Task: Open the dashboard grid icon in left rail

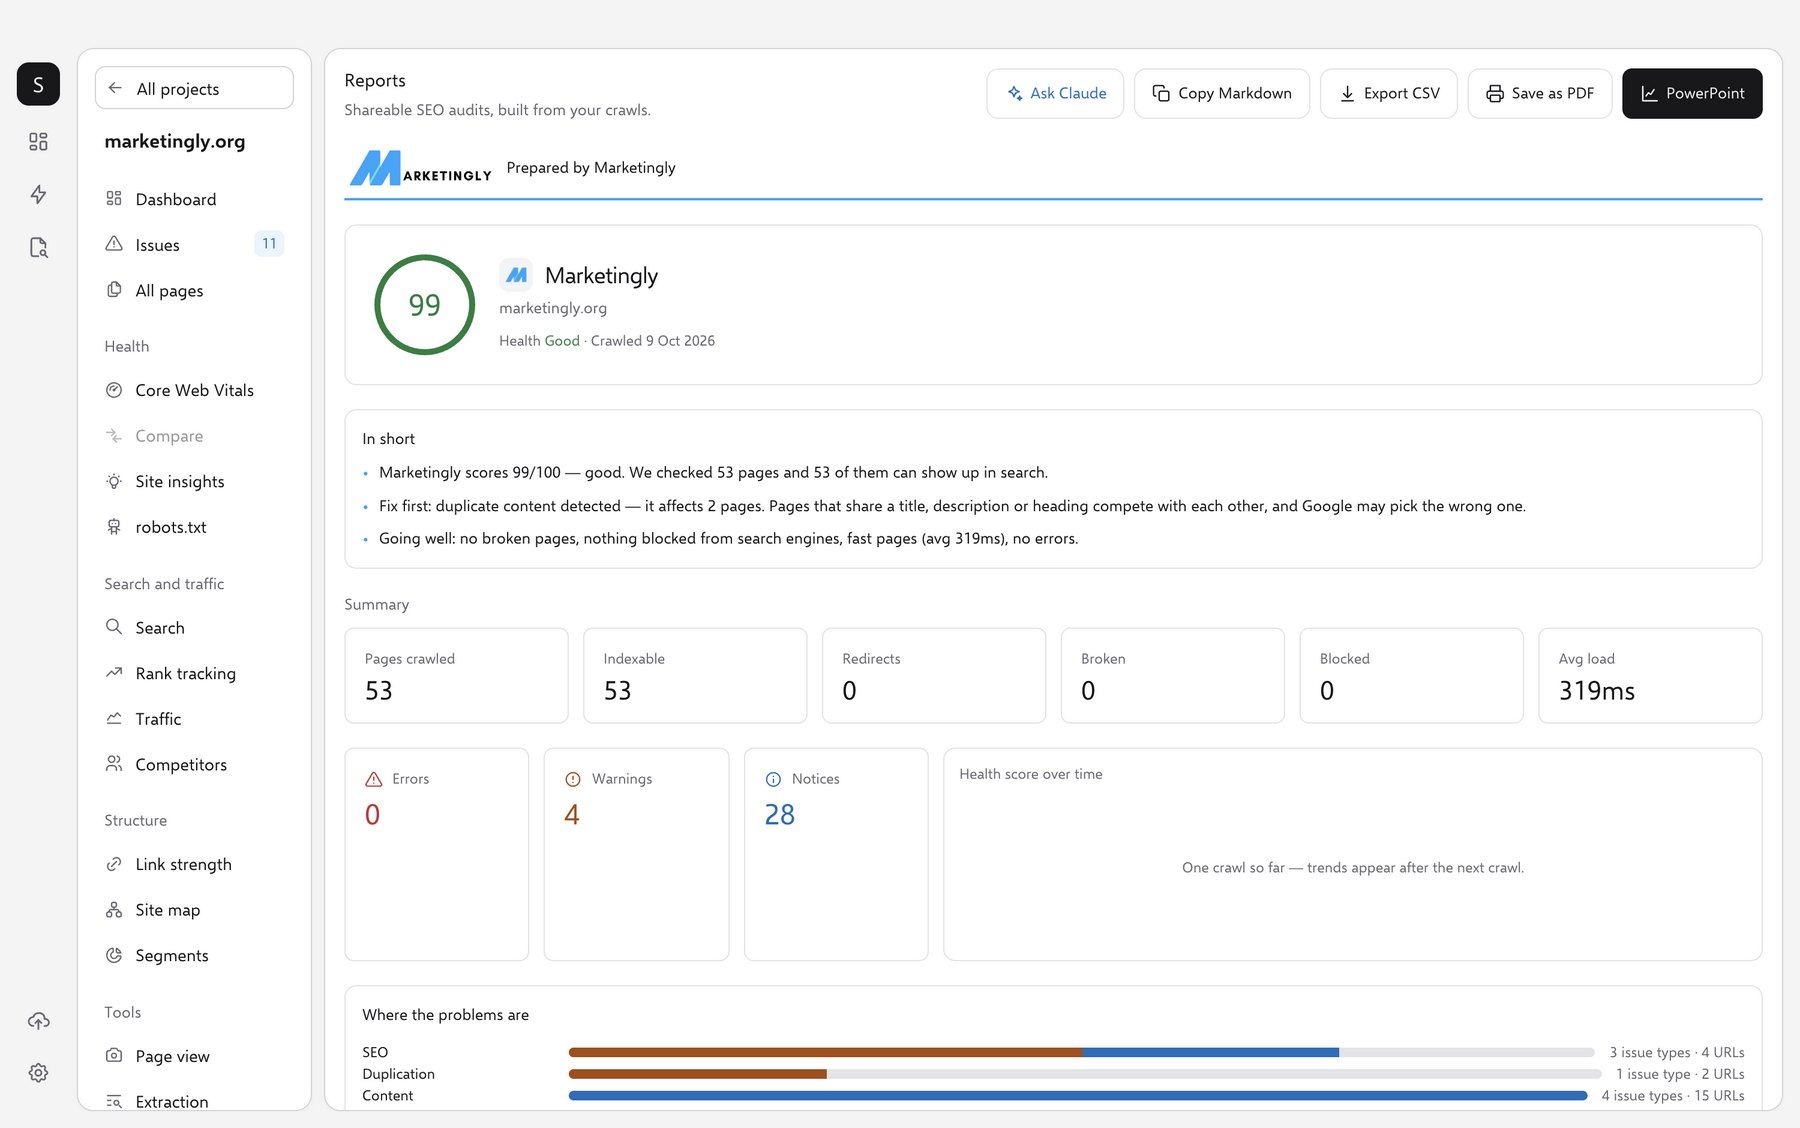Action: coord(38,142)
